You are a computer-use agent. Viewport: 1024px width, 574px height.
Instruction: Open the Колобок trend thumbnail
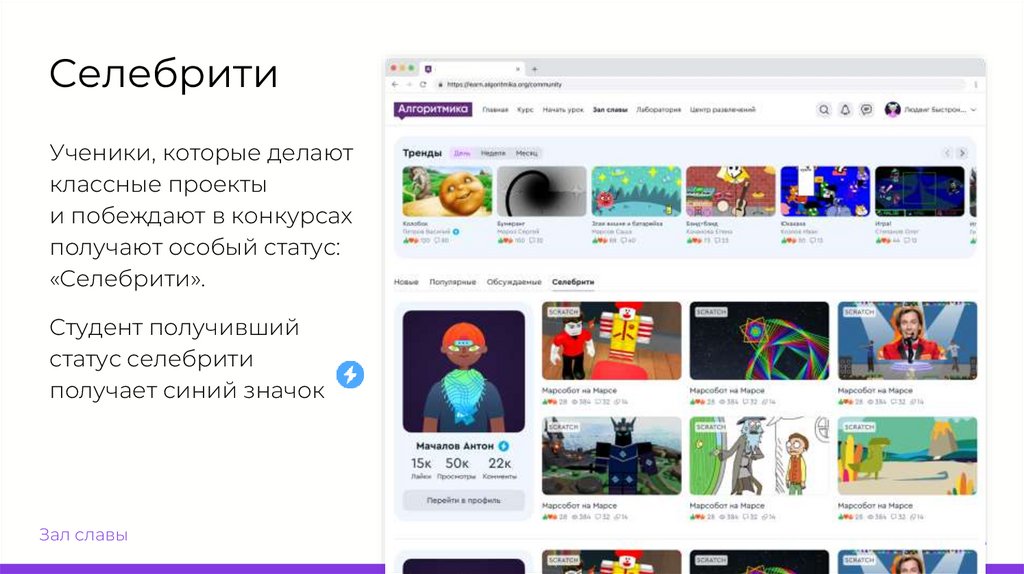point(447,191)
